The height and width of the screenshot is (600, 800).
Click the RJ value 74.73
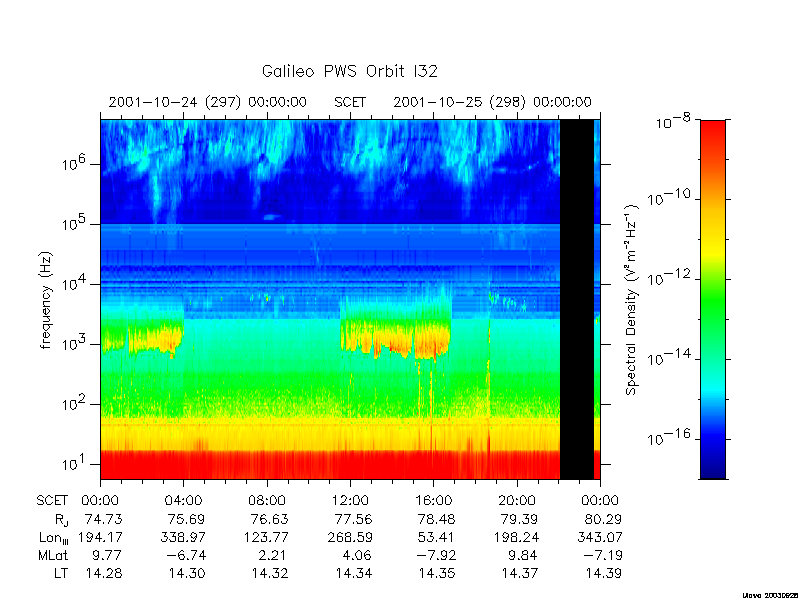(x=102, y=519)
